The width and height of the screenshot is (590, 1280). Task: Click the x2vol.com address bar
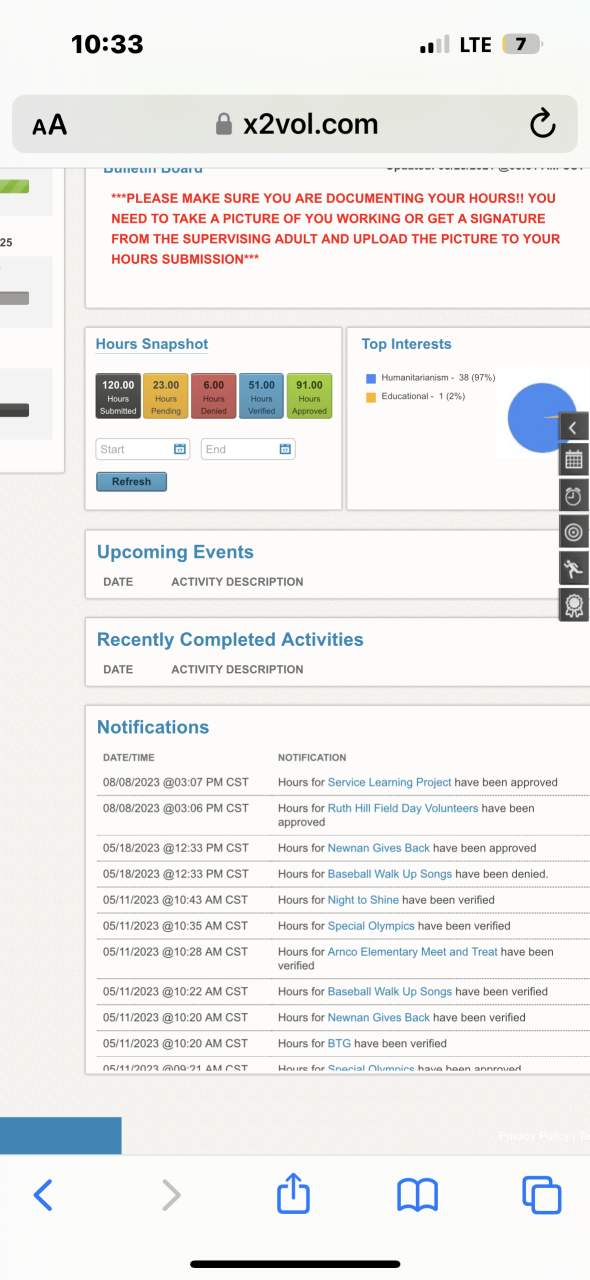click(295, 124)
